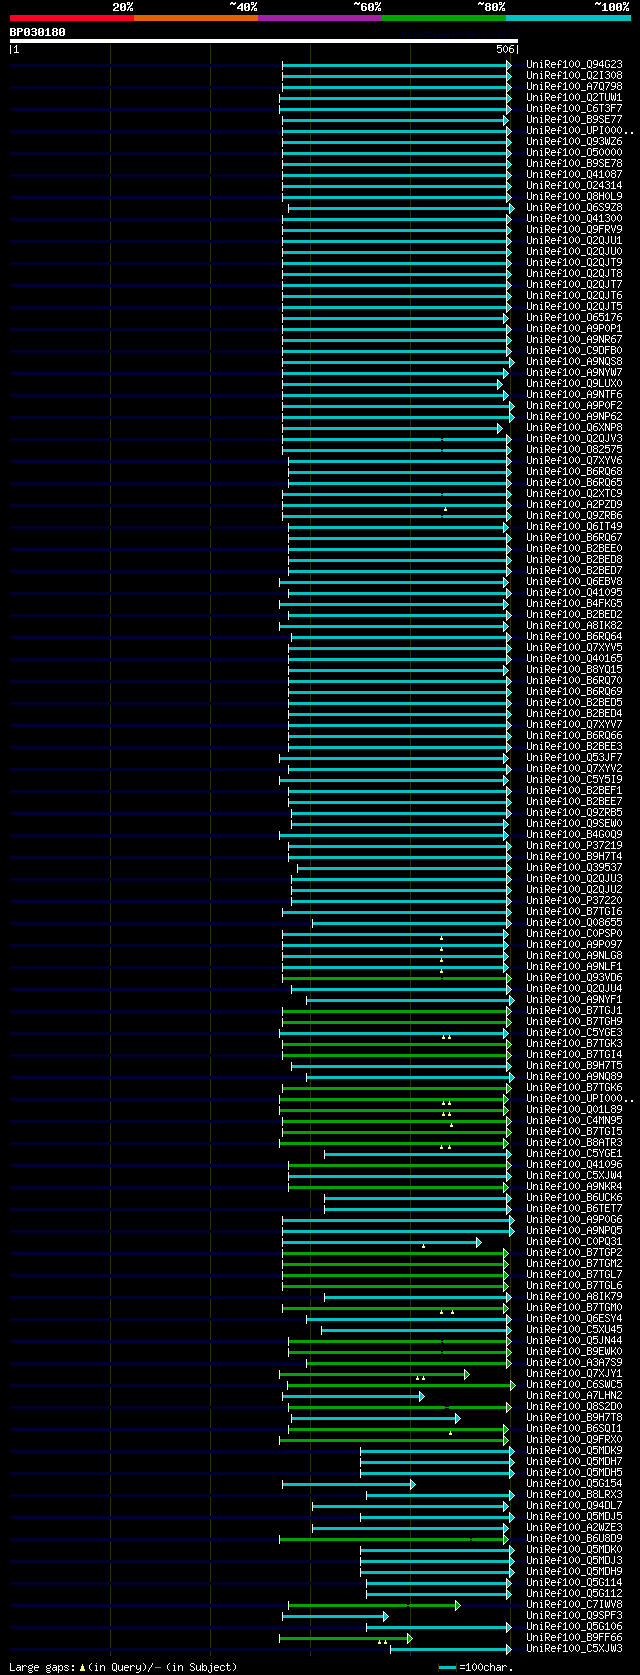The height and width of the screenshot is (1675, 640).
Task: Open hit UniRef100_Q94G23
Action: pyautogui.click(x=574, y=65)
